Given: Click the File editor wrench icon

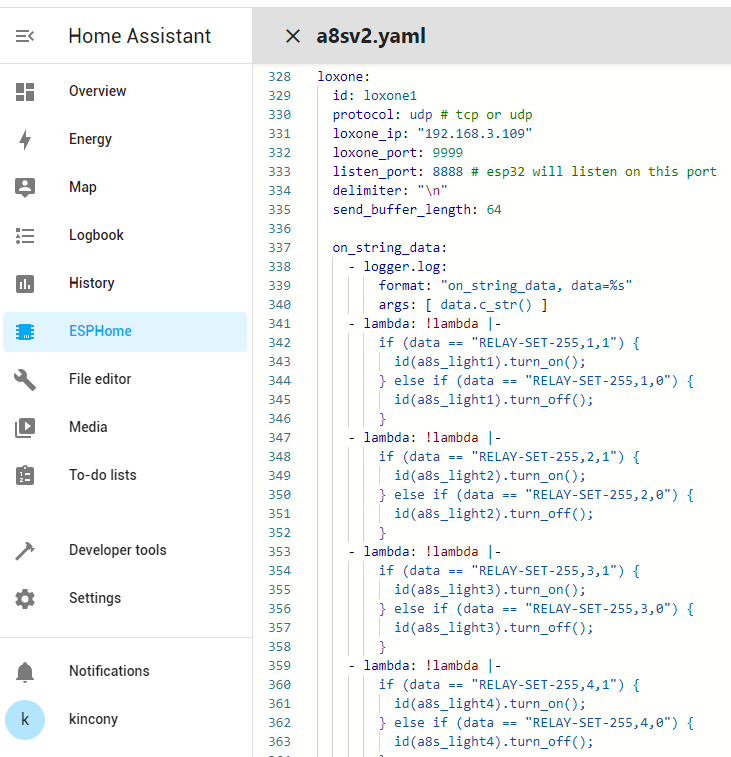Looking at the screenshot, I should pyautogui.click(x=25, y=380).
